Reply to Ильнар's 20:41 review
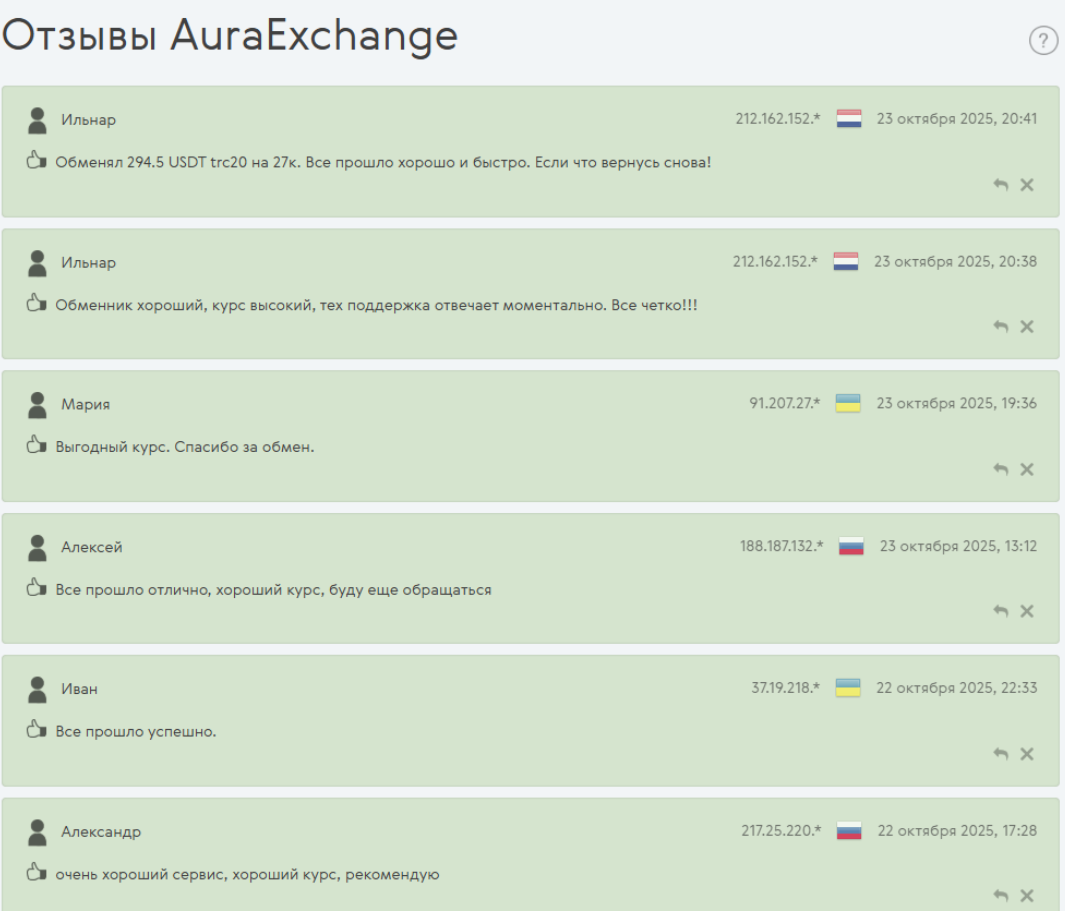Viewport: 1065px width, 911px height. click(x=1001, y=185)
